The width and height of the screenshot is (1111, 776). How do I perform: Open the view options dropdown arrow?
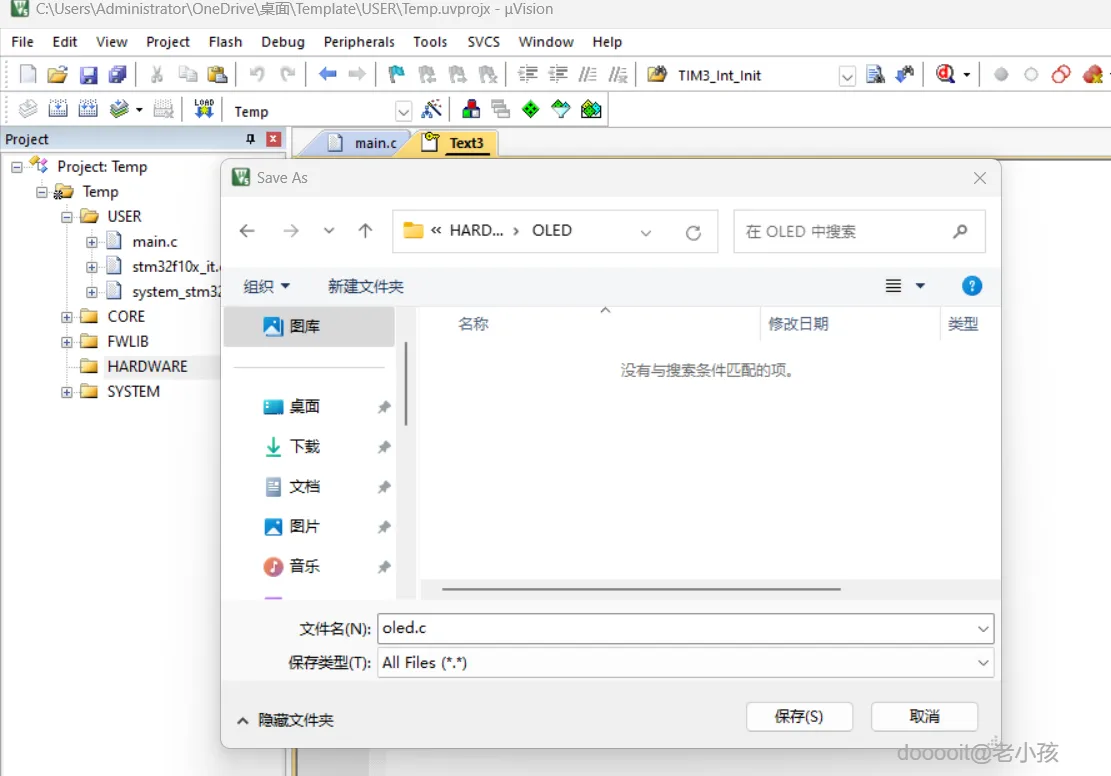[920, 286]
